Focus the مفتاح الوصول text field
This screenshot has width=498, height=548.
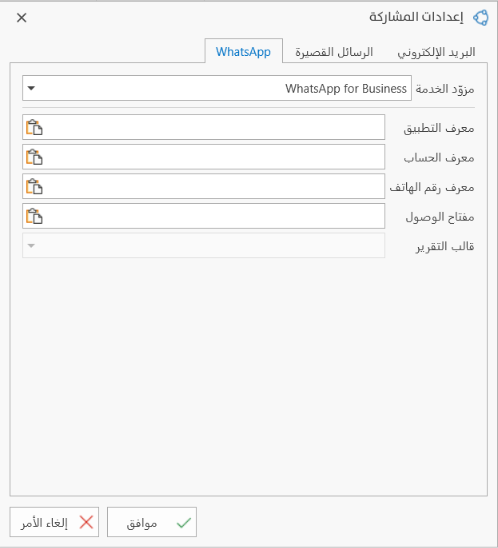point(204,216)
